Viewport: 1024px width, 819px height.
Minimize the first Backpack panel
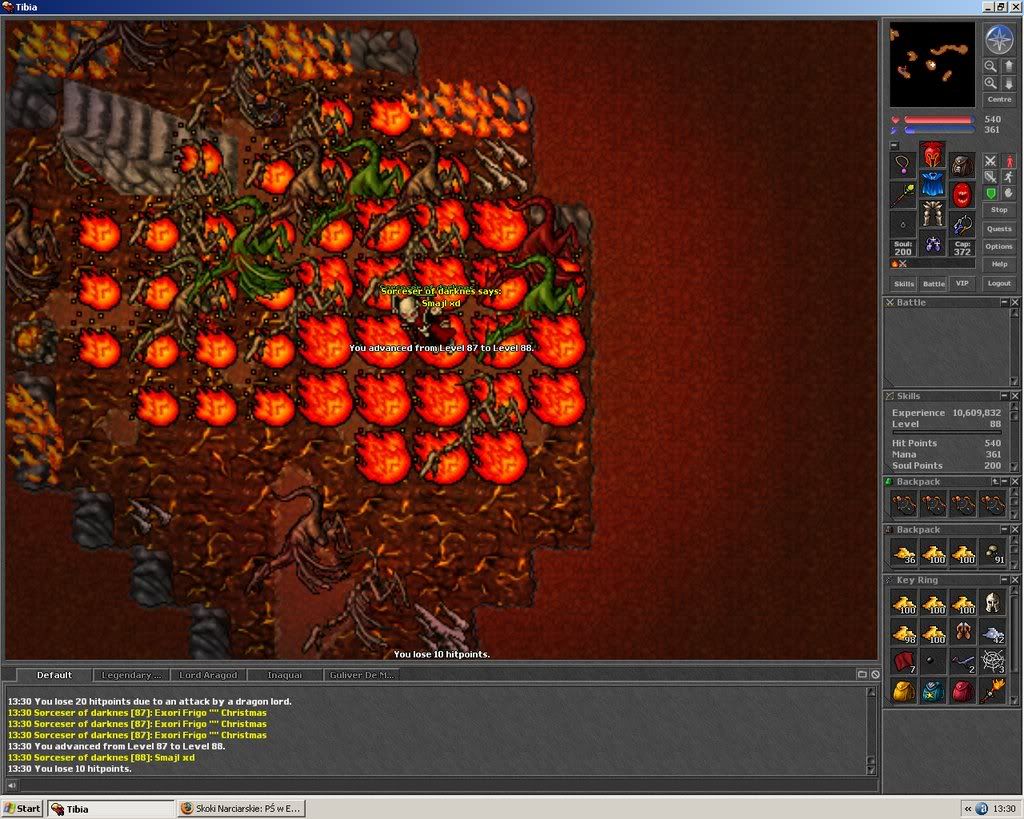pyautogui.click(x=1004, y=481)
